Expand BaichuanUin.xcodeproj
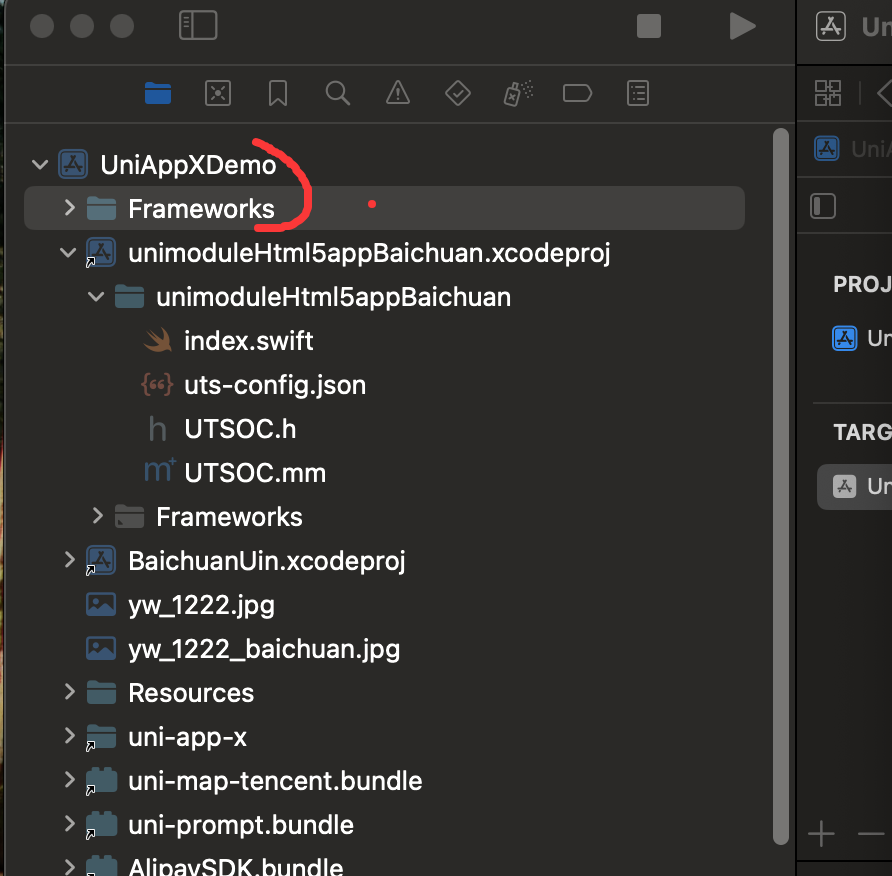The width and height of the screenshot is (892, 876). click(69, 560)
